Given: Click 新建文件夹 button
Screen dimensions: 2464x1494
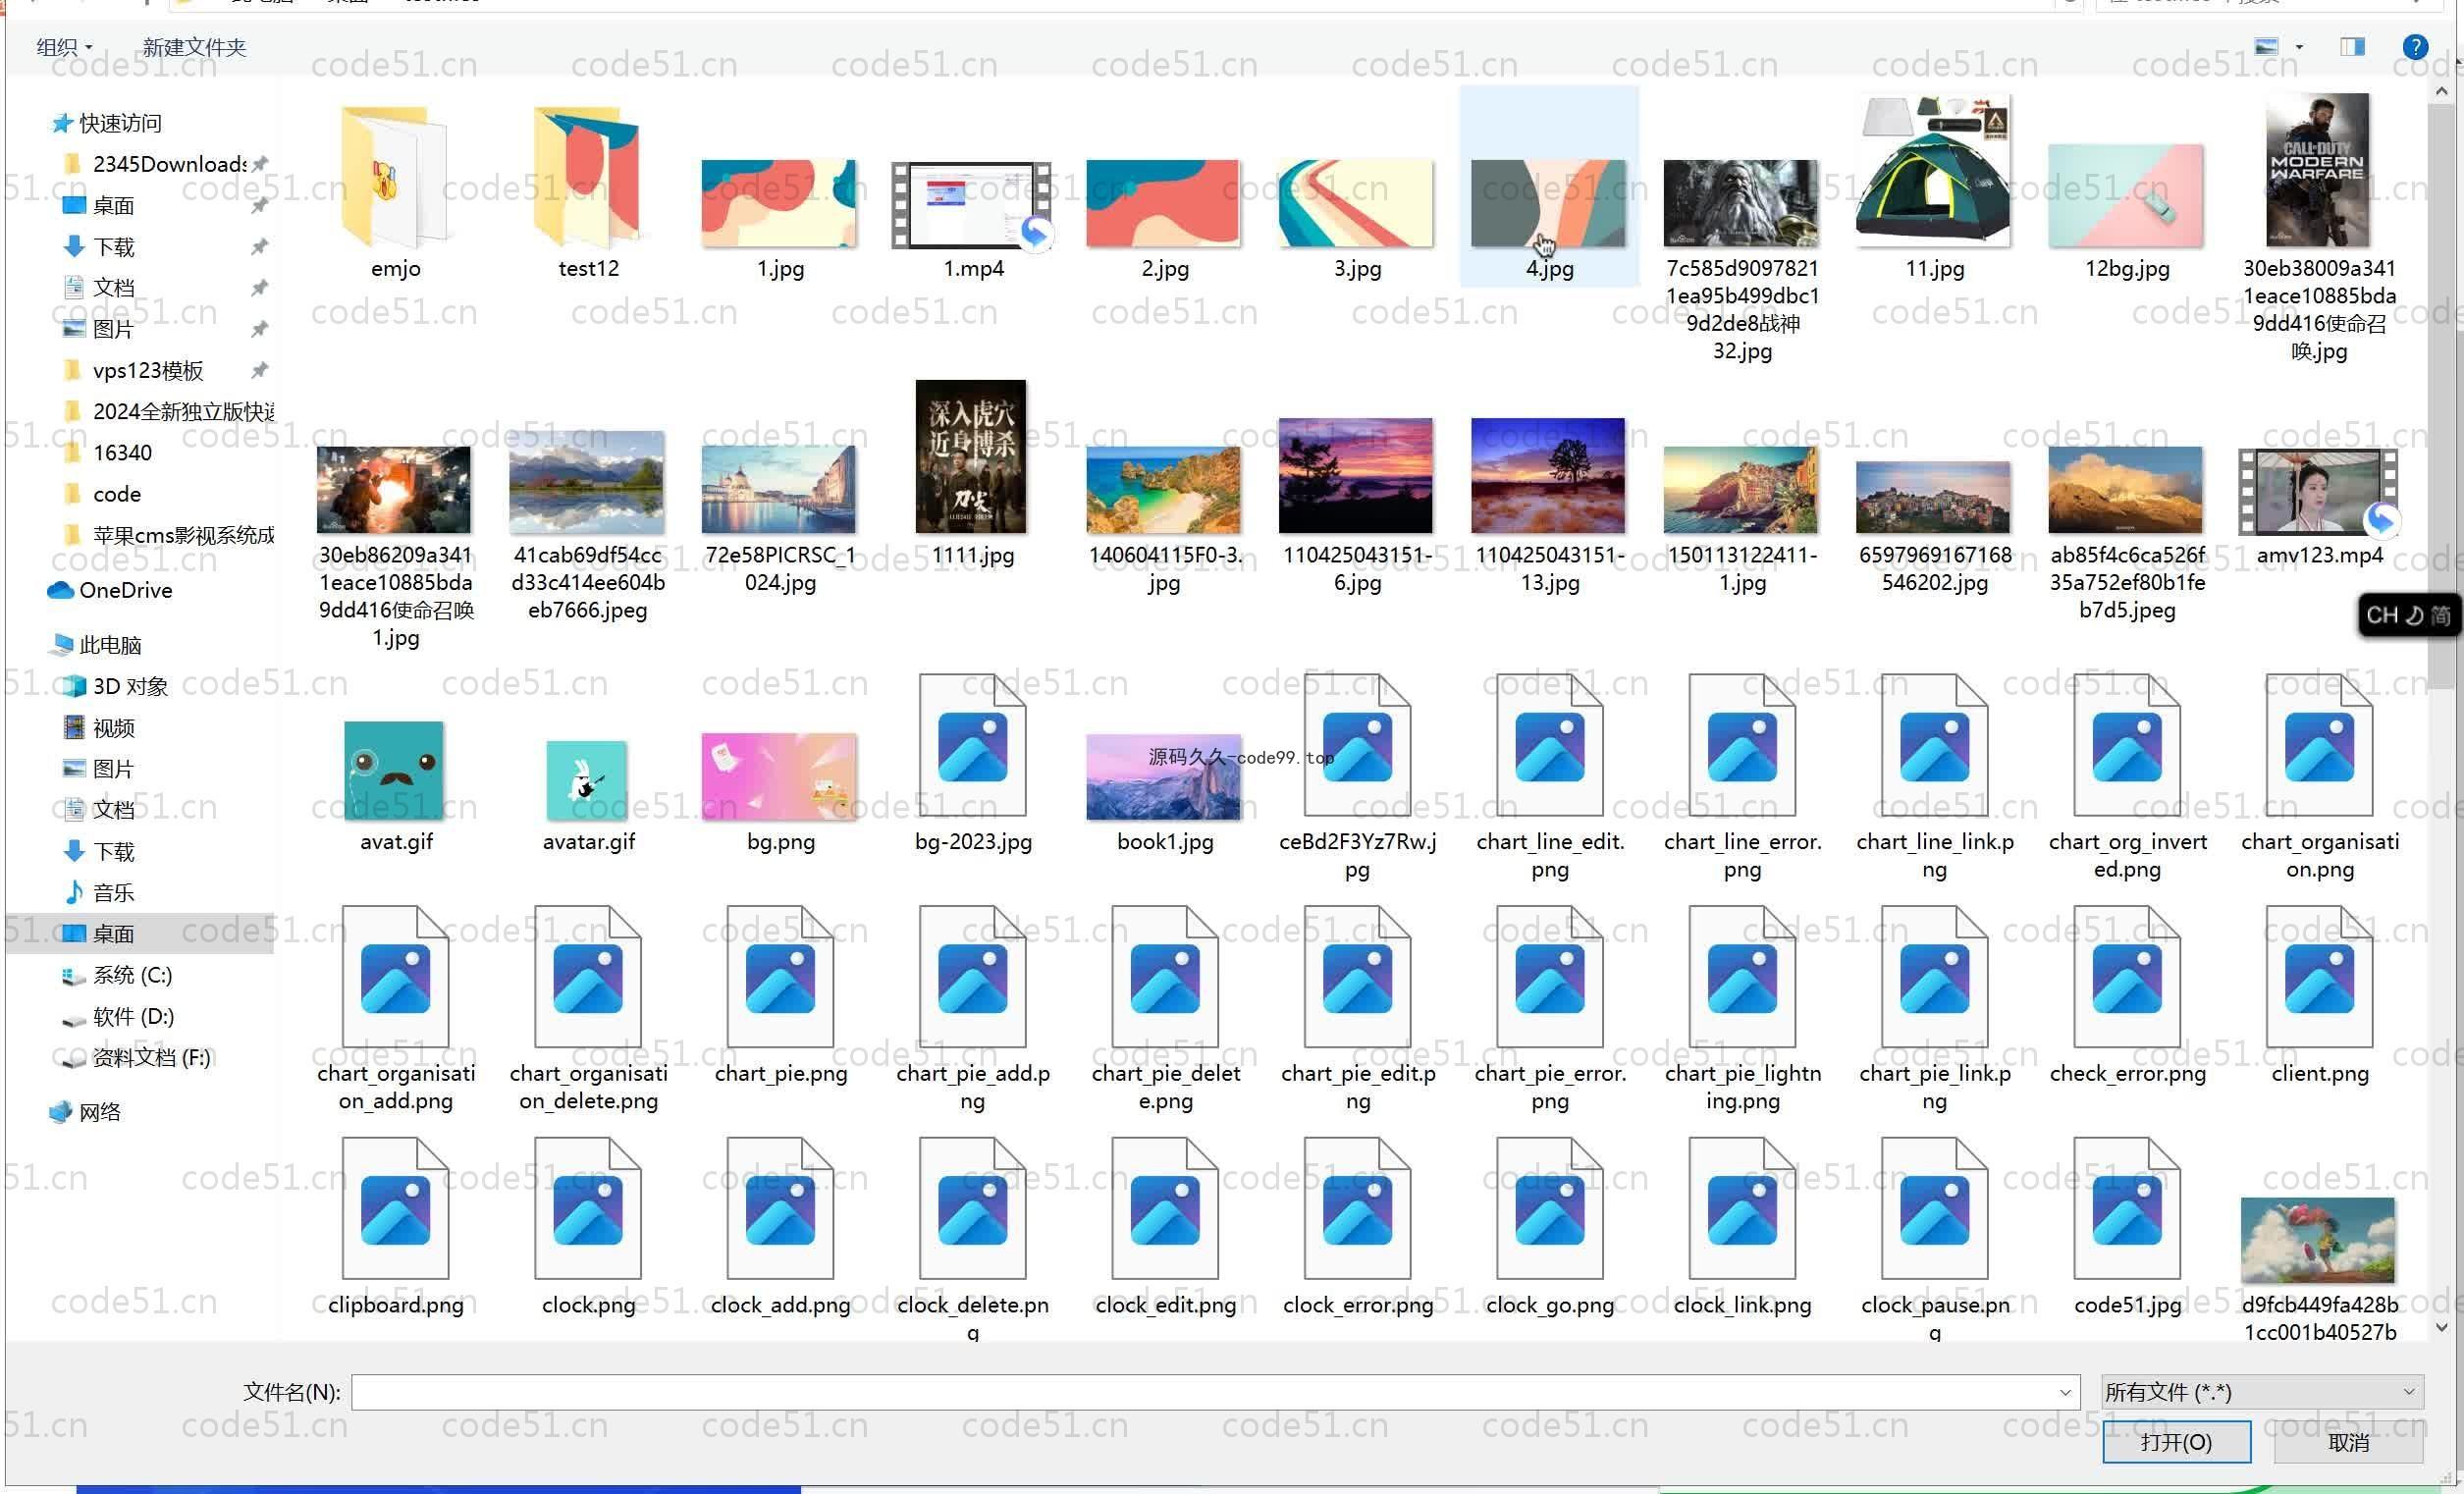Looking at the screenshot, I should [x=194, y=46].
